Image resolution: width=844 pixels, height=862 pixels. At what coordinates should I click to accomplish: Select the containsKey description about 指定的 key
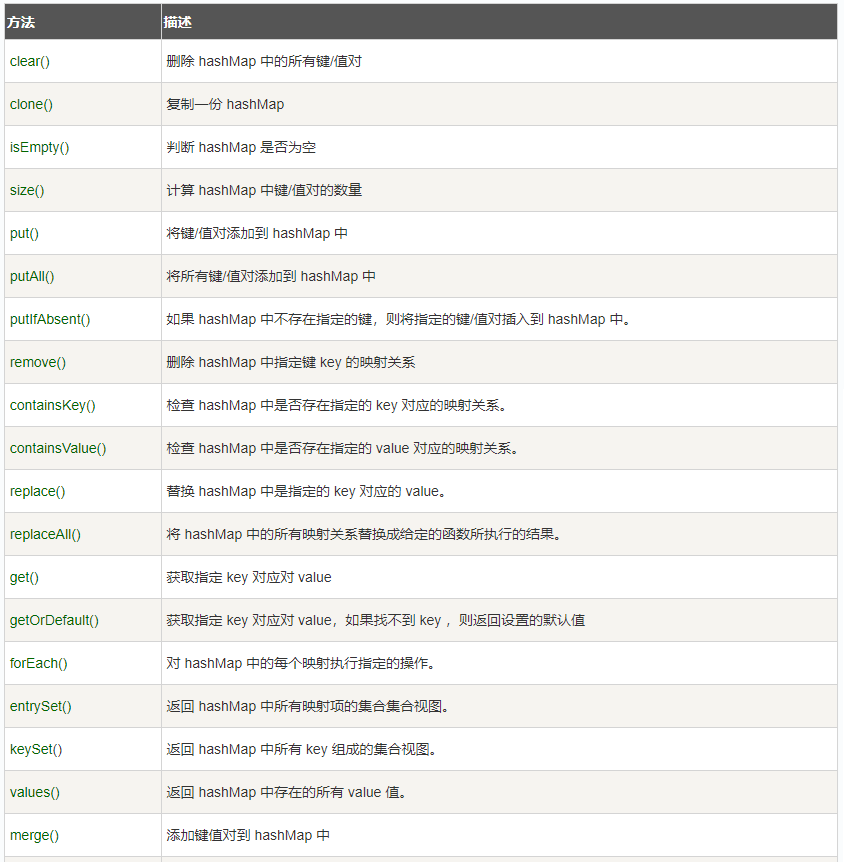(x=337, y=405)
